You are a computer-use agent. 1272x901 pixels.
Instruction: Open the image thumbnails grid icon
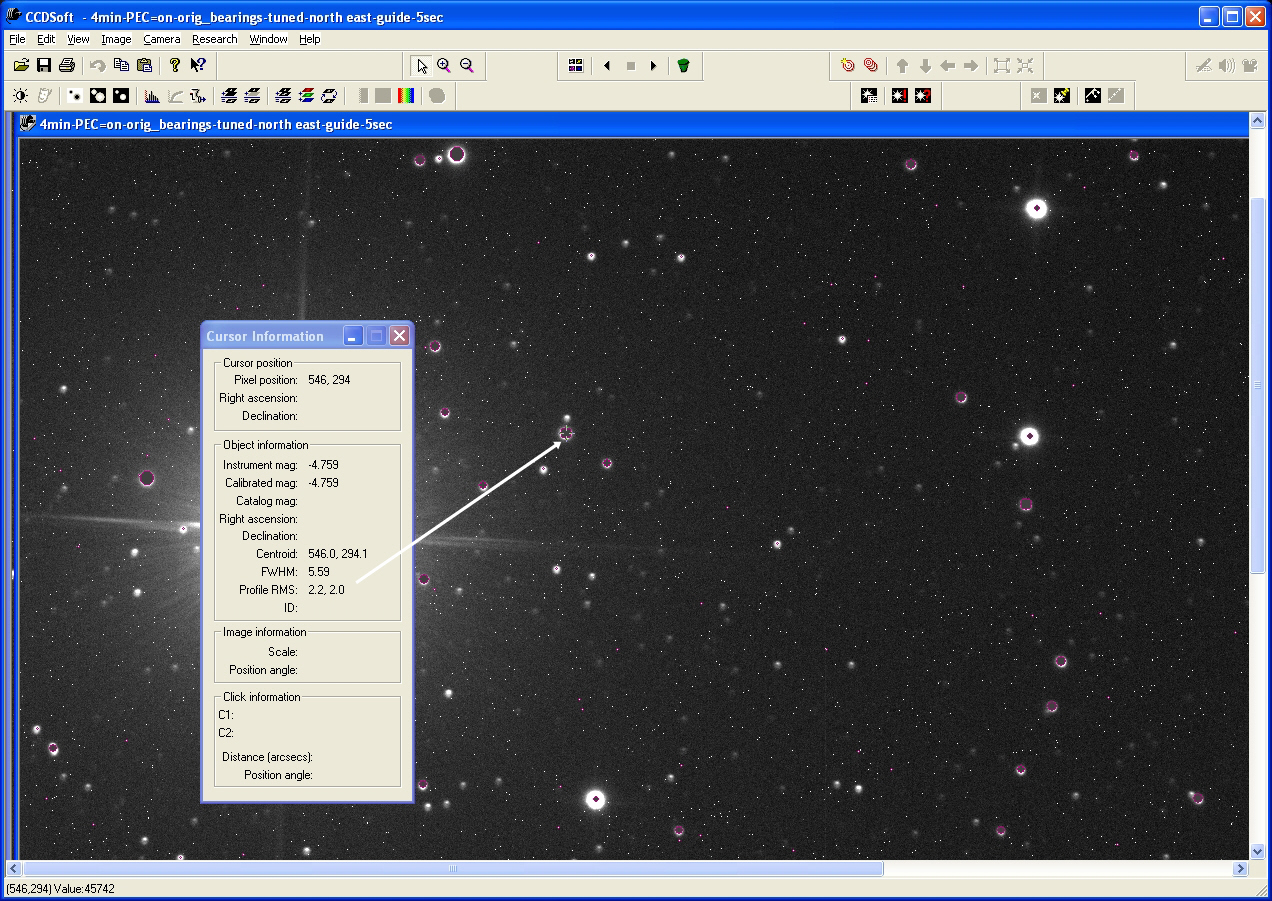click(x=576, y=66)
